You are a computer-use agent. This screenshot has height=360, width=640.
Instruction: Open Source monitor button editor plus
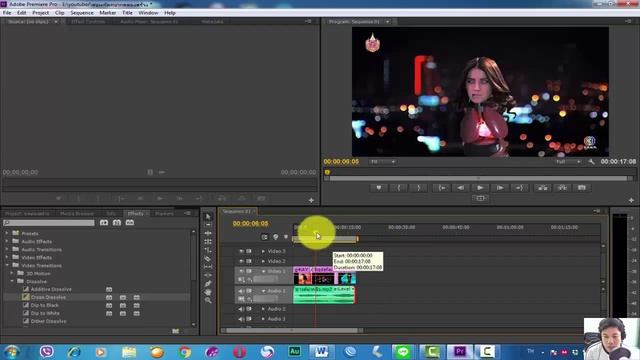311,200
